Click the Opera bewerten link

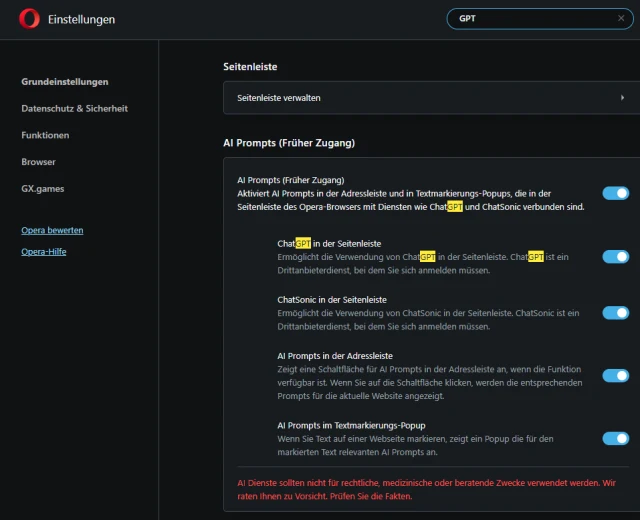click(52, 230)
